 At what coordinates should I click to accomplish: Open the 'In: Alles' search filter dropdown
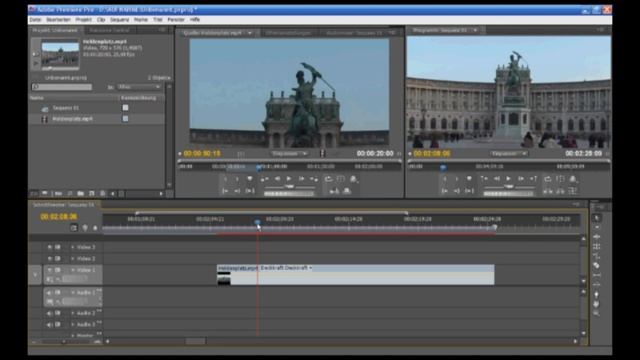pos(139,87)
